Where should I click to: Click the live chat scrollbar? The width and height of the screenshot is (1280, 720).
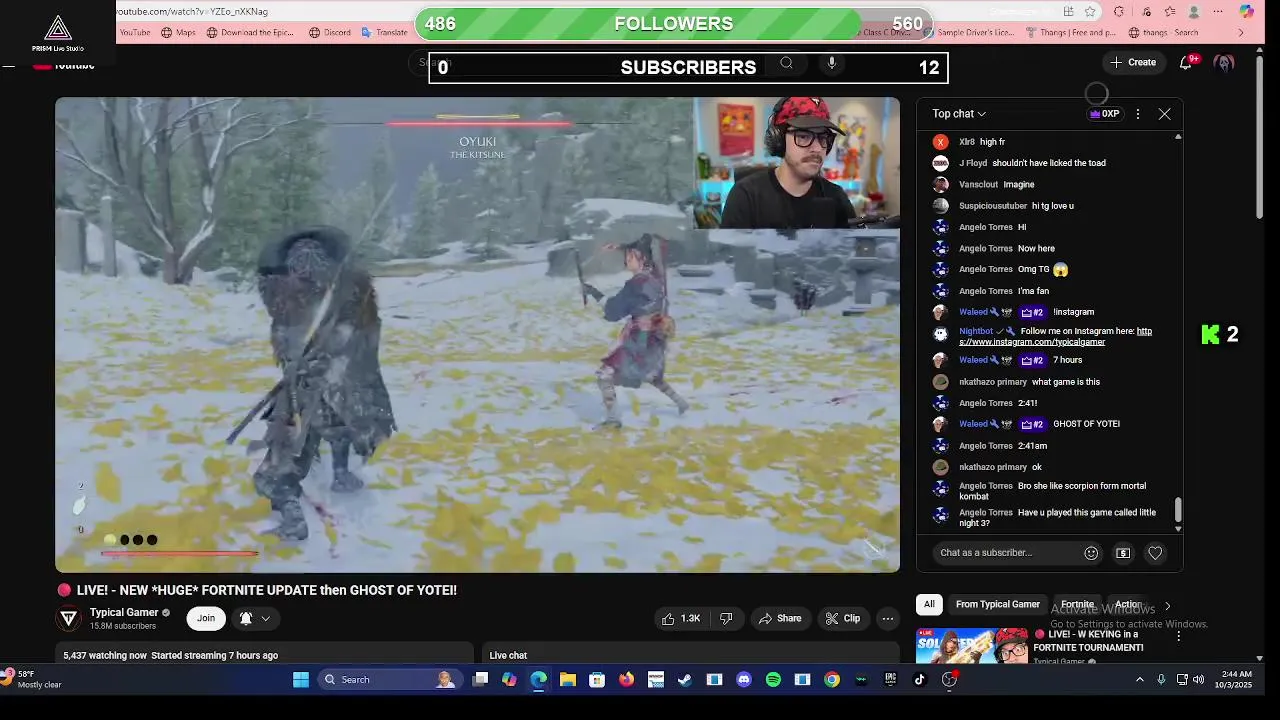[x=1178, y=511]
